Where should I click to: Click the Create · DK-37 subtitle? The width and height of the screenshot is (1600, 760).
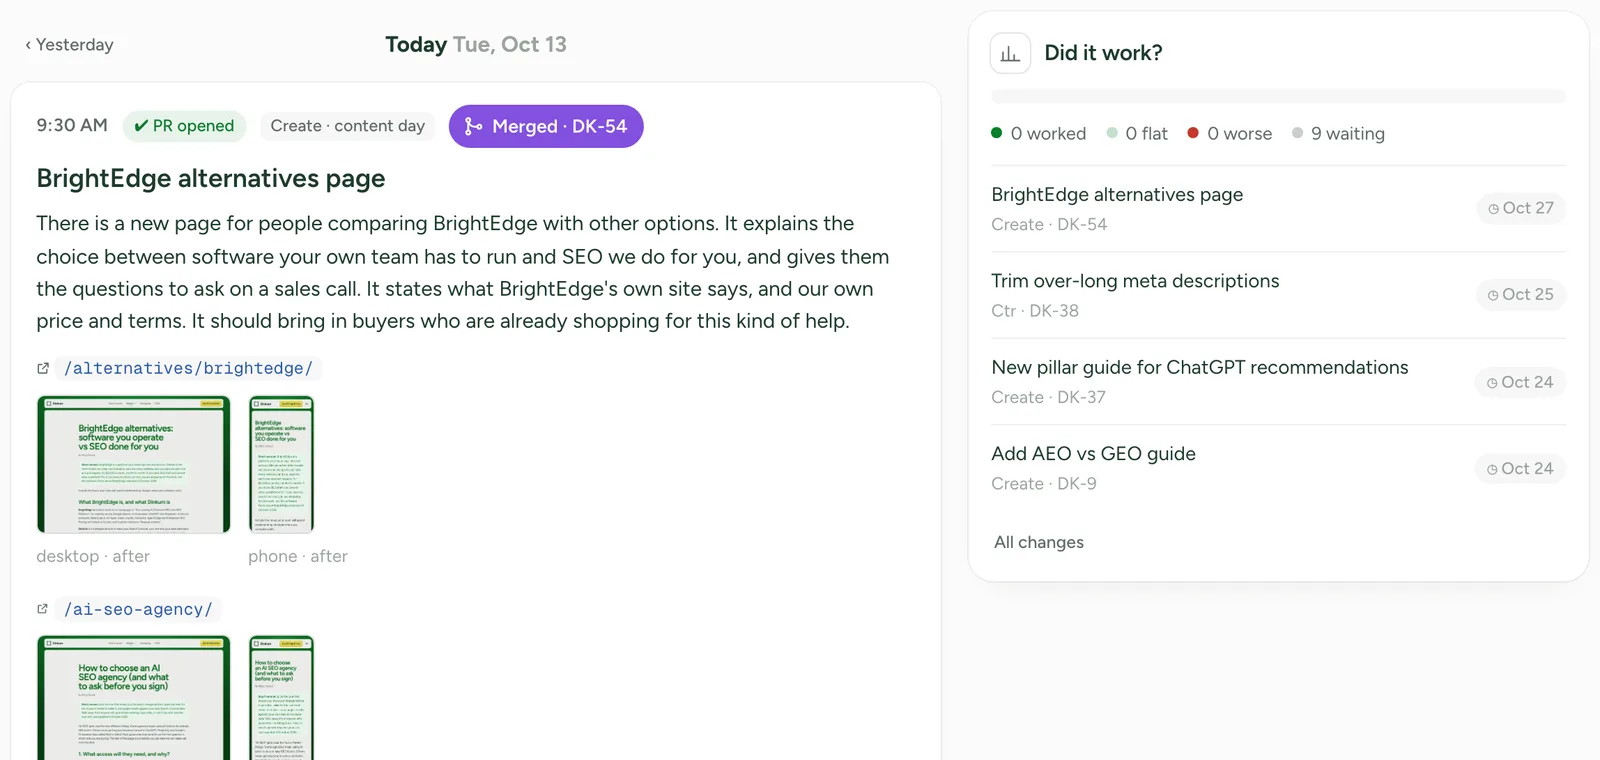tap(1048, 397)
